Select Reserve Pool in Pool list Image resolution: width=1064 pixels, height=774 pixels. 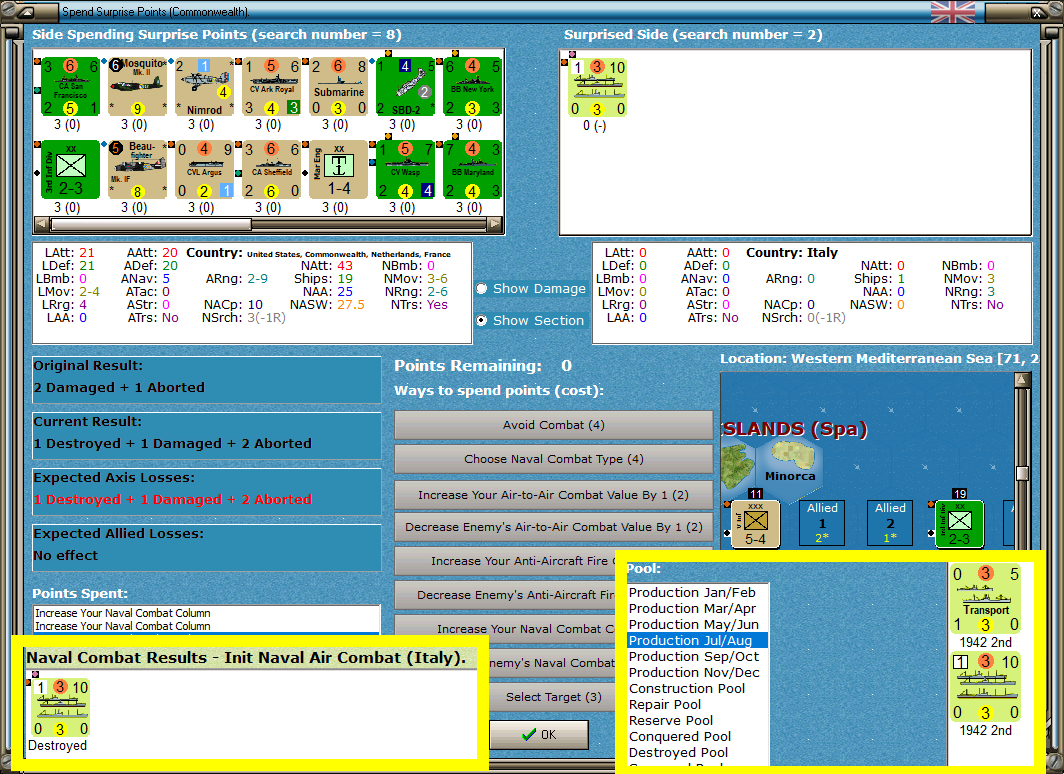[698, 720]
